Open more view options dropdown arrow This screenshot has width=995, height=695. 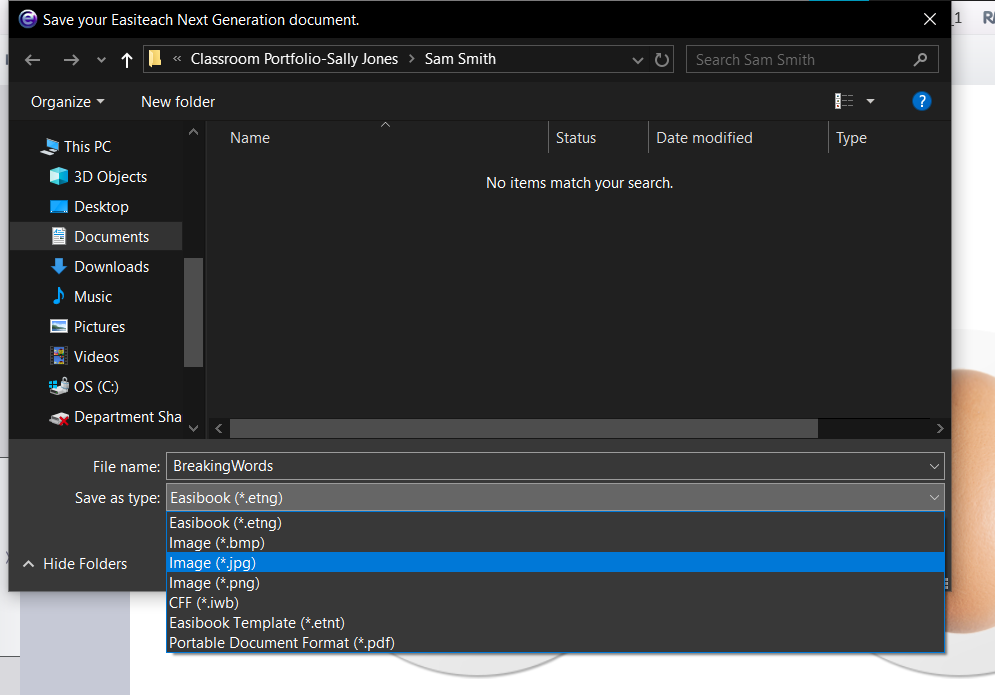871,101
